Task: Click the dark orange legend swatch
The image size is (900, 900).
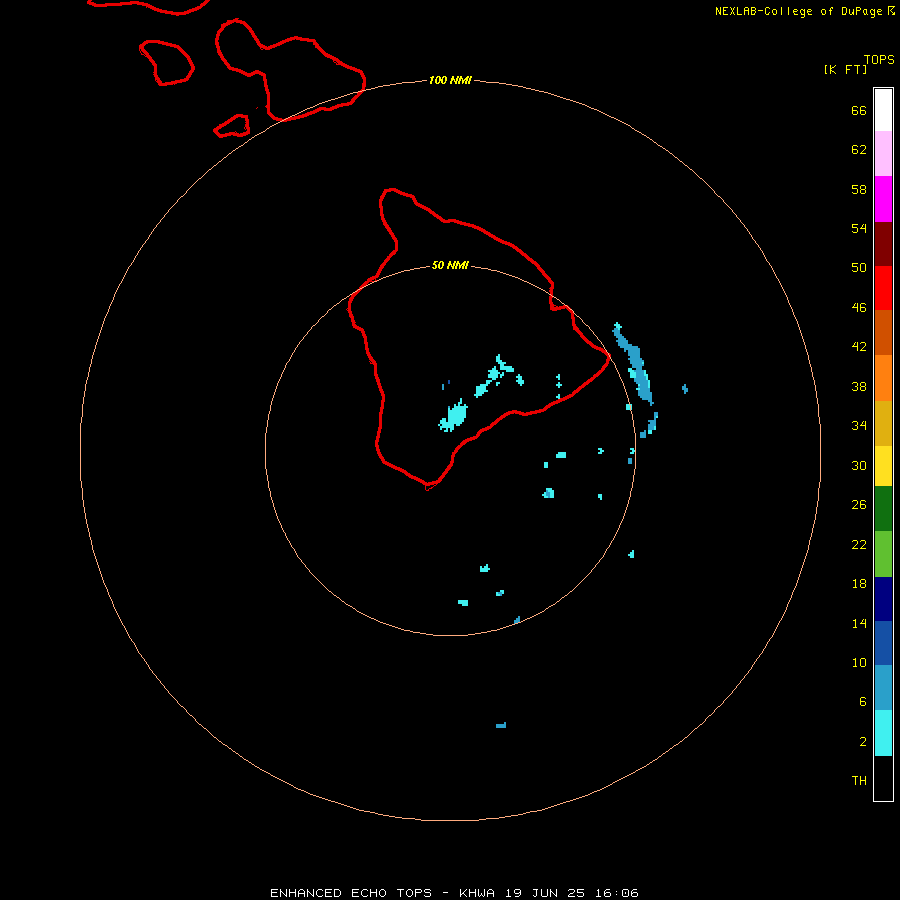Action: (x=883, y=332)
